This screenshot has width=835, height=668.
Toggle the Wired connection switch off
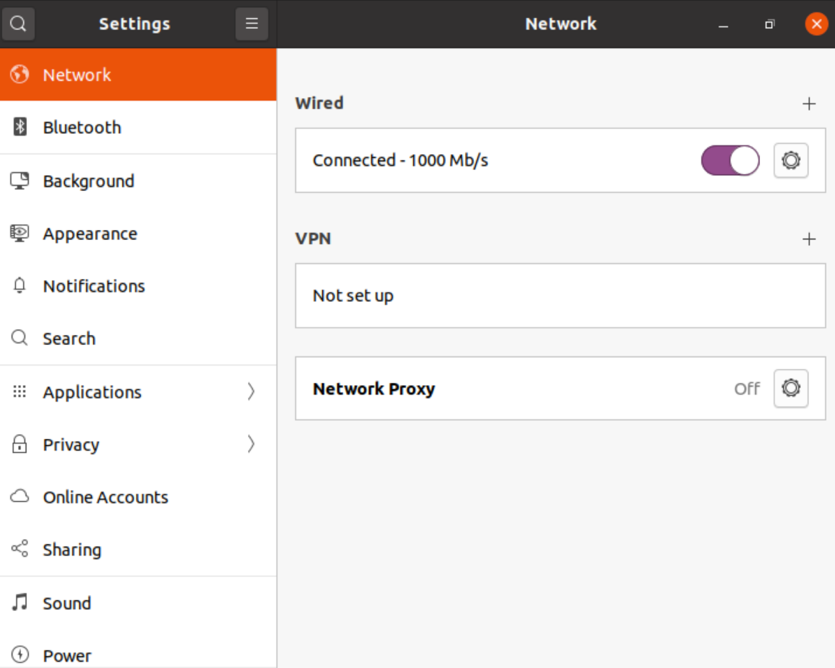(730, 160)
